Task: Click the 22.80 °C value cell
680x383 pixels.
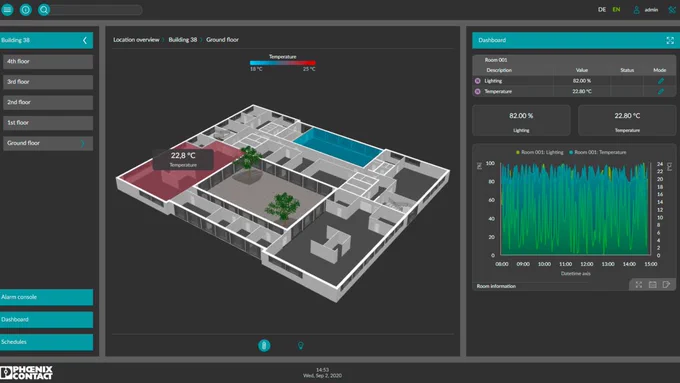Action: pos(582,92)
